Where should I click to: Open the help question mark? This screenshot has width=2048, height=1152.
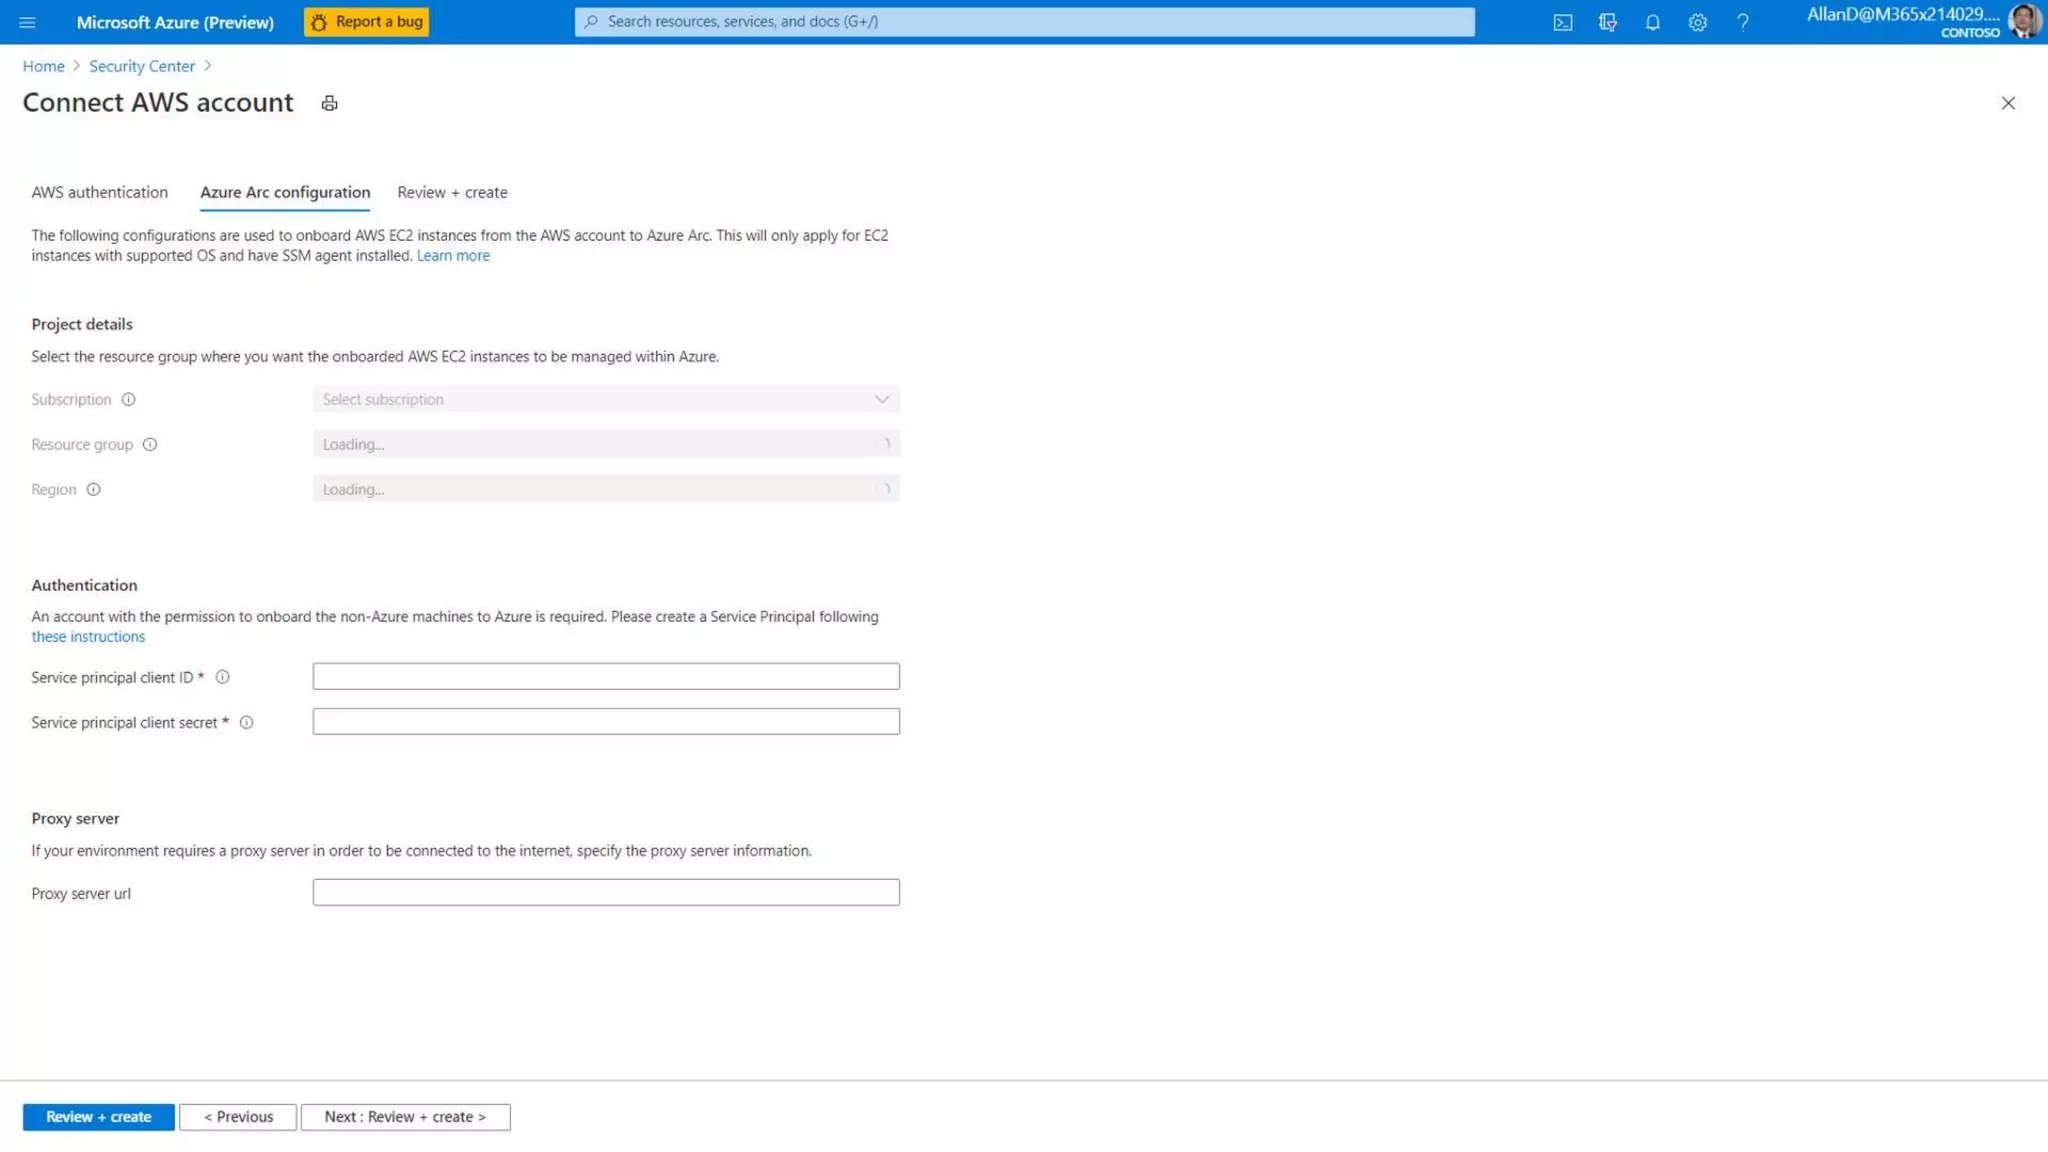click(x=1742, y=22)
